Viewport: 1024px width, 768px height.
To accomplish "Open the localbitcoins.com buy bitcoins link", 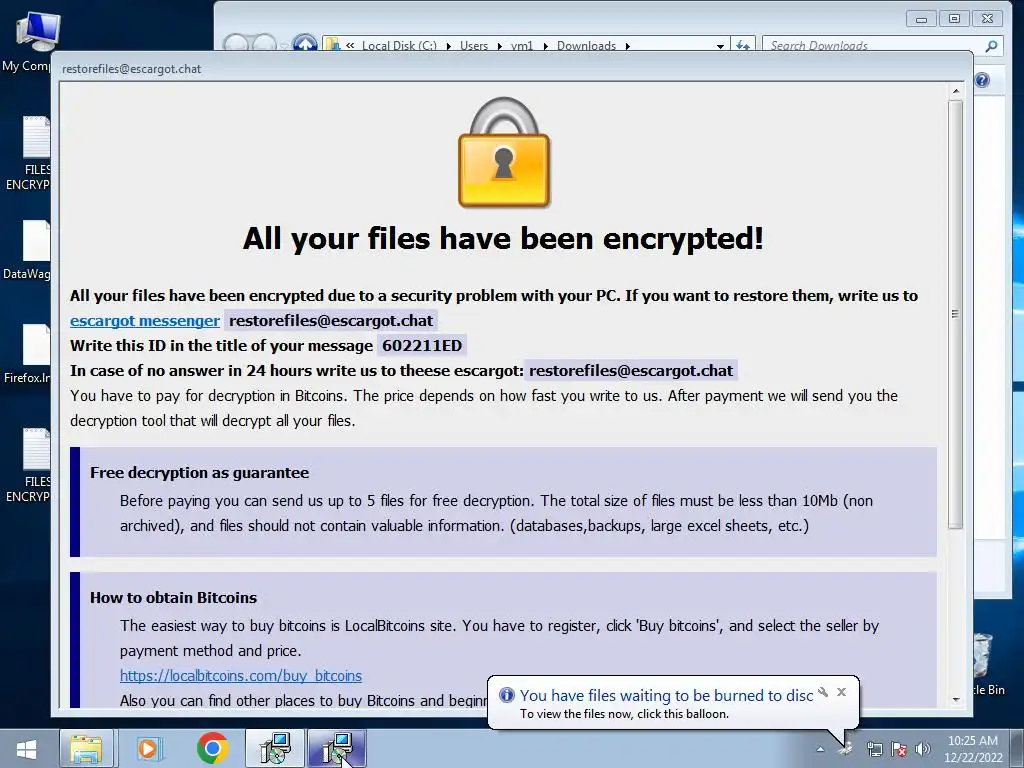I will point(240,675).
